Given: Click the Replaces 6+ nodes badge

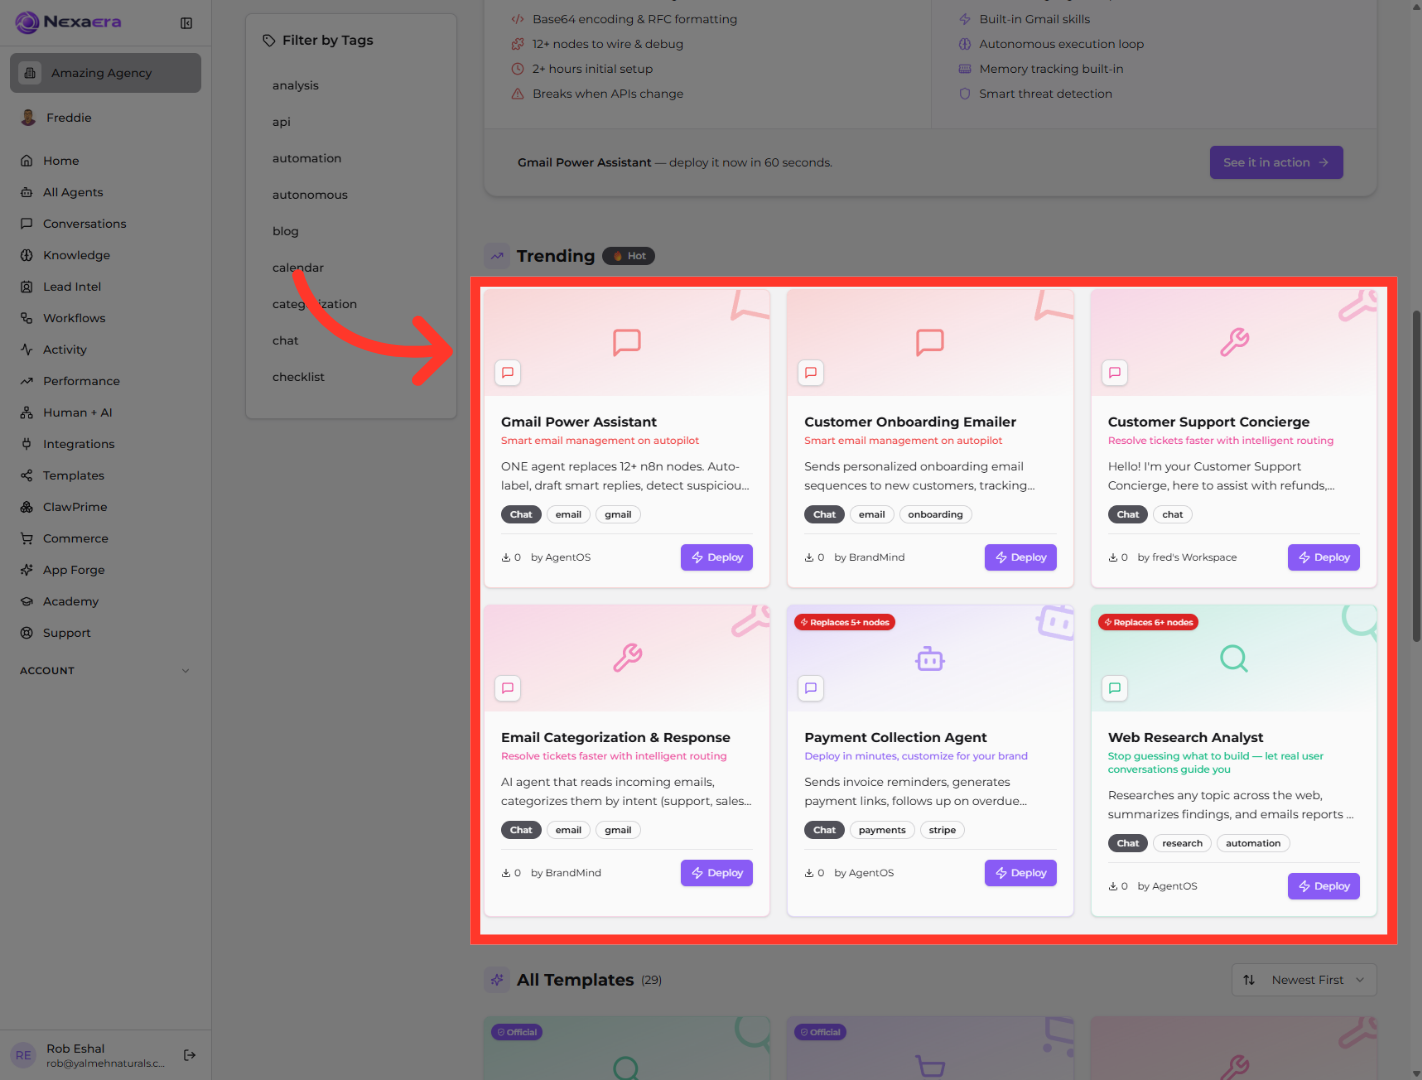Looking at the screenshot, I should click(1148, 622).
